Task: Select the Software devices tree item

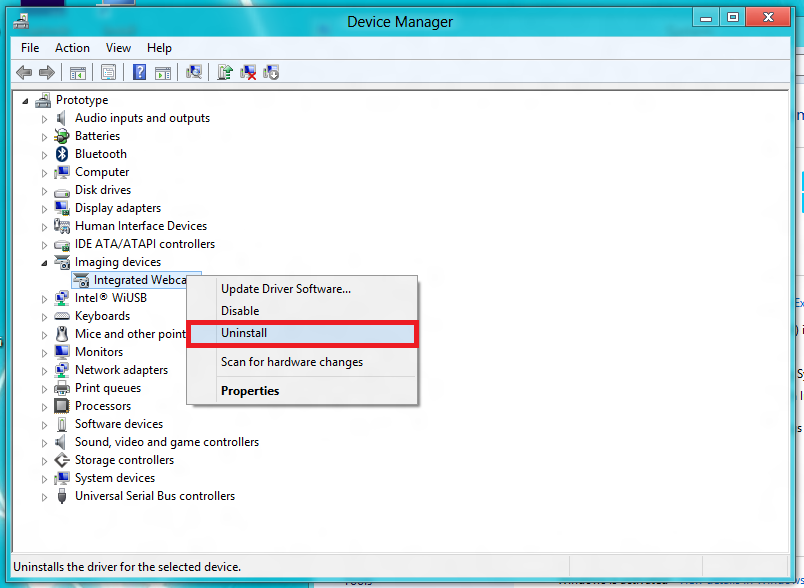Action: click(x=119, y=424)
